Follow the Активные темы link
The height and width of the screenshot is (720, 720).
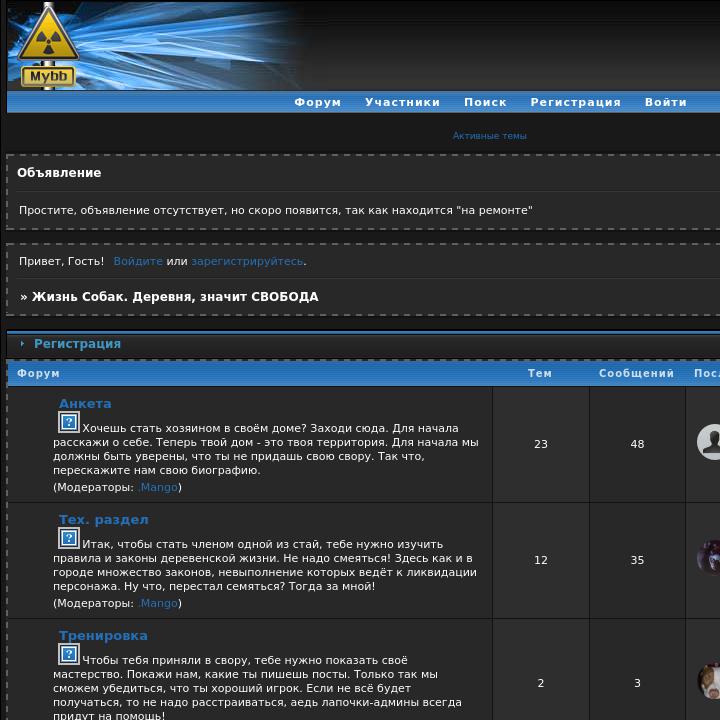pyautogui.click(x=489, y=136)
